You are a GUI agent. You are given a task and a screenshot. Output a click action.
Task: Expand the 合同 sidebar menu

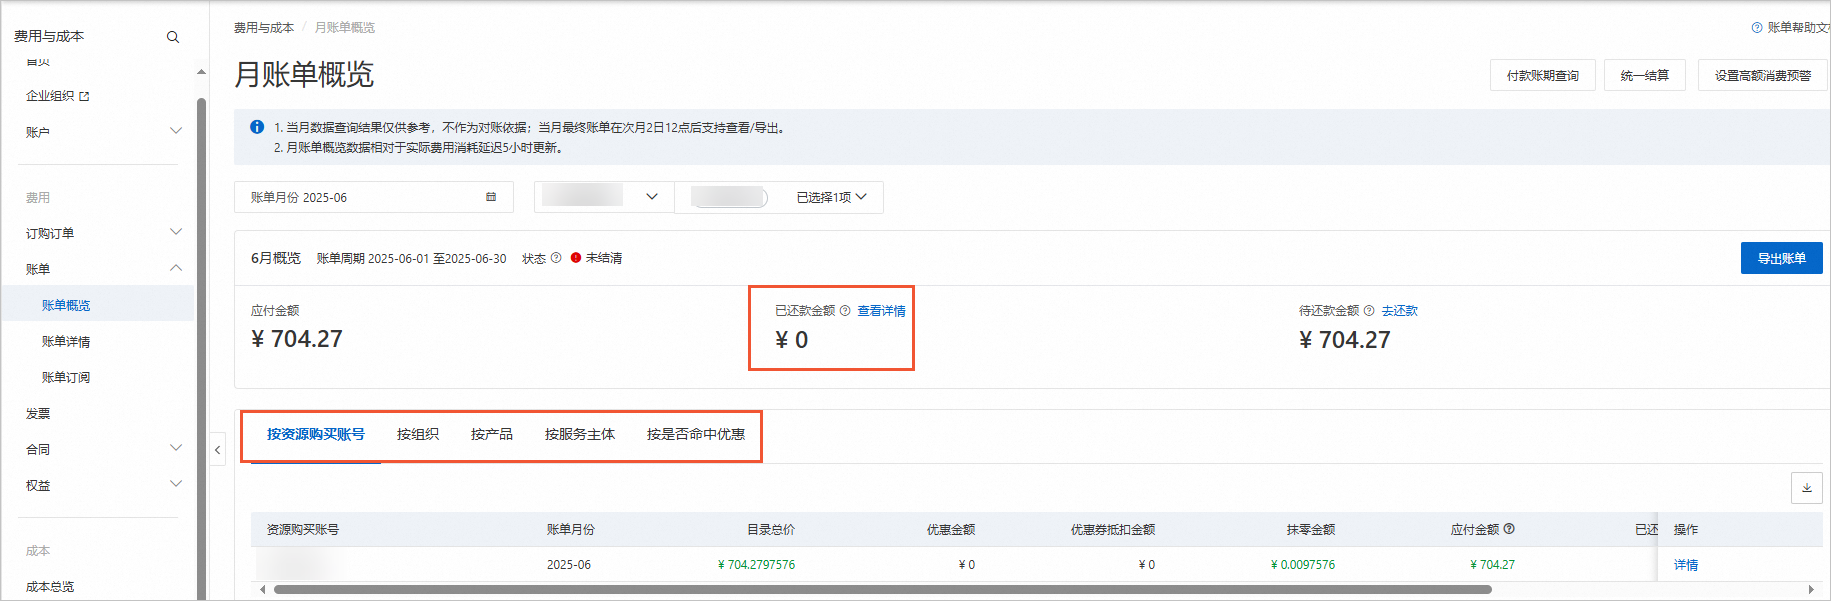(x=176, y=448)
